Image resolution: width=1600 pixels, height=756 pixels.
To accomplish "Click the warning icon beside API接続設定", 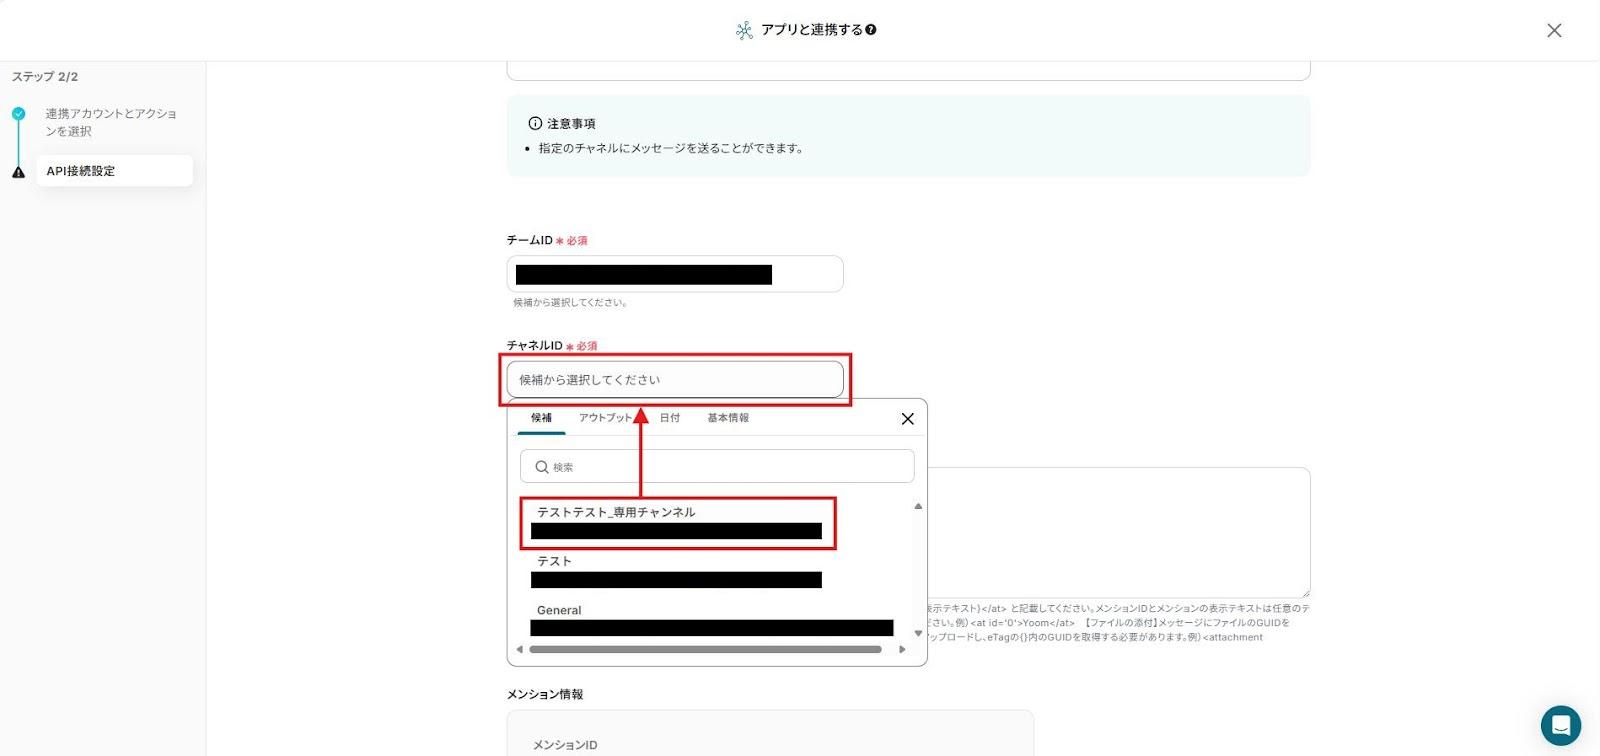I will coord(18,172).
